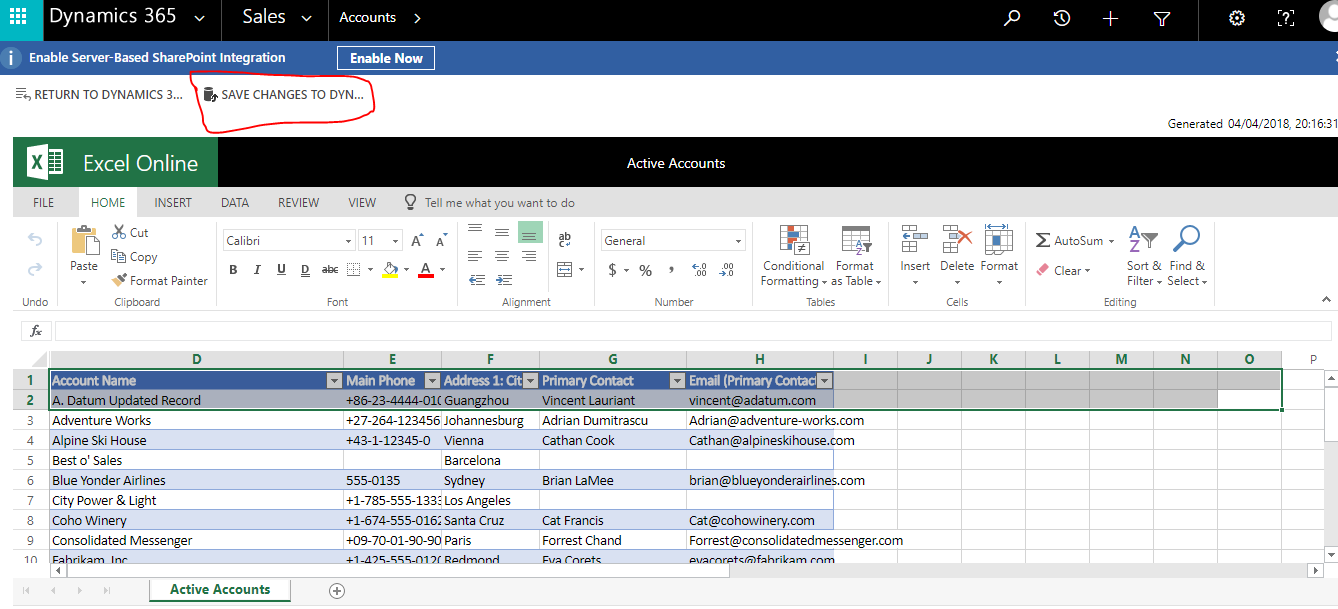The width and height of the screenshot is (1338, 609).
Task: Select the Active Accounts sheet tab
Action: (x=220, y=590)
